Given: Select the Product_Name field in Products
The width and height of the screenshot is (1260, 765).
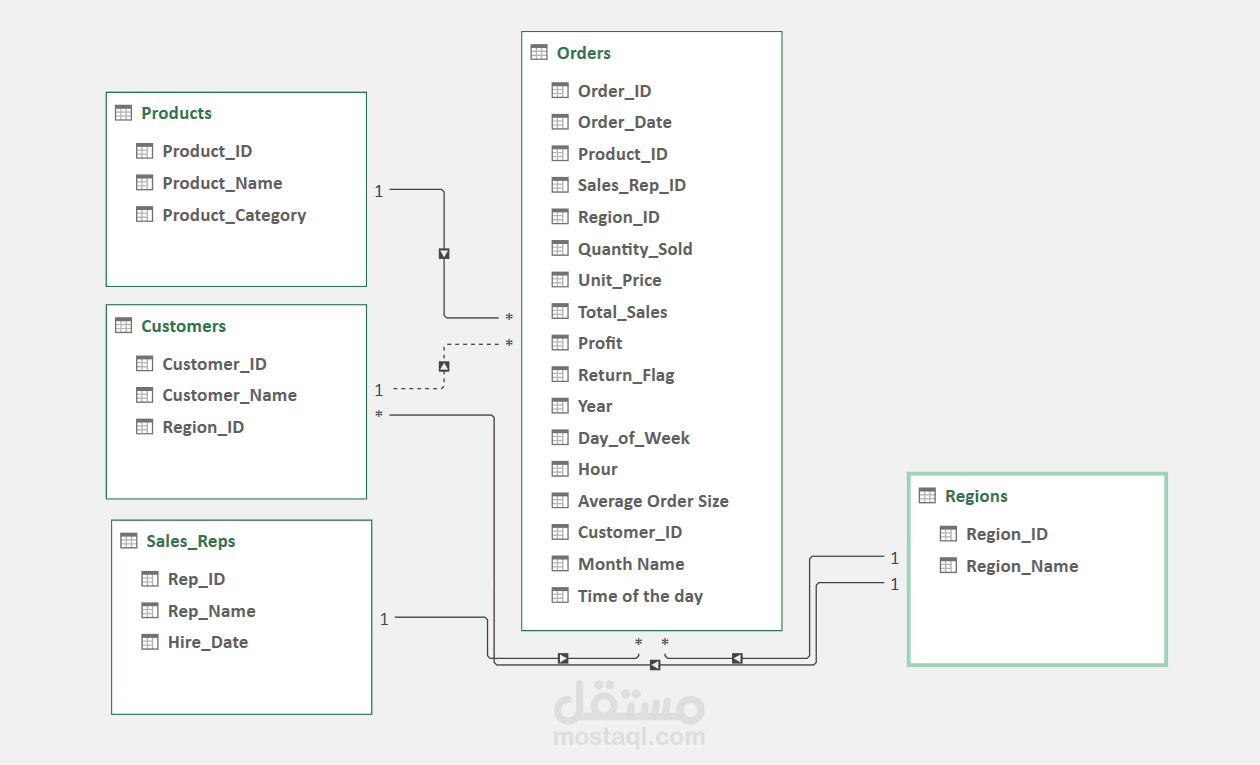Looking at the screenshot, I should (222, 183).
